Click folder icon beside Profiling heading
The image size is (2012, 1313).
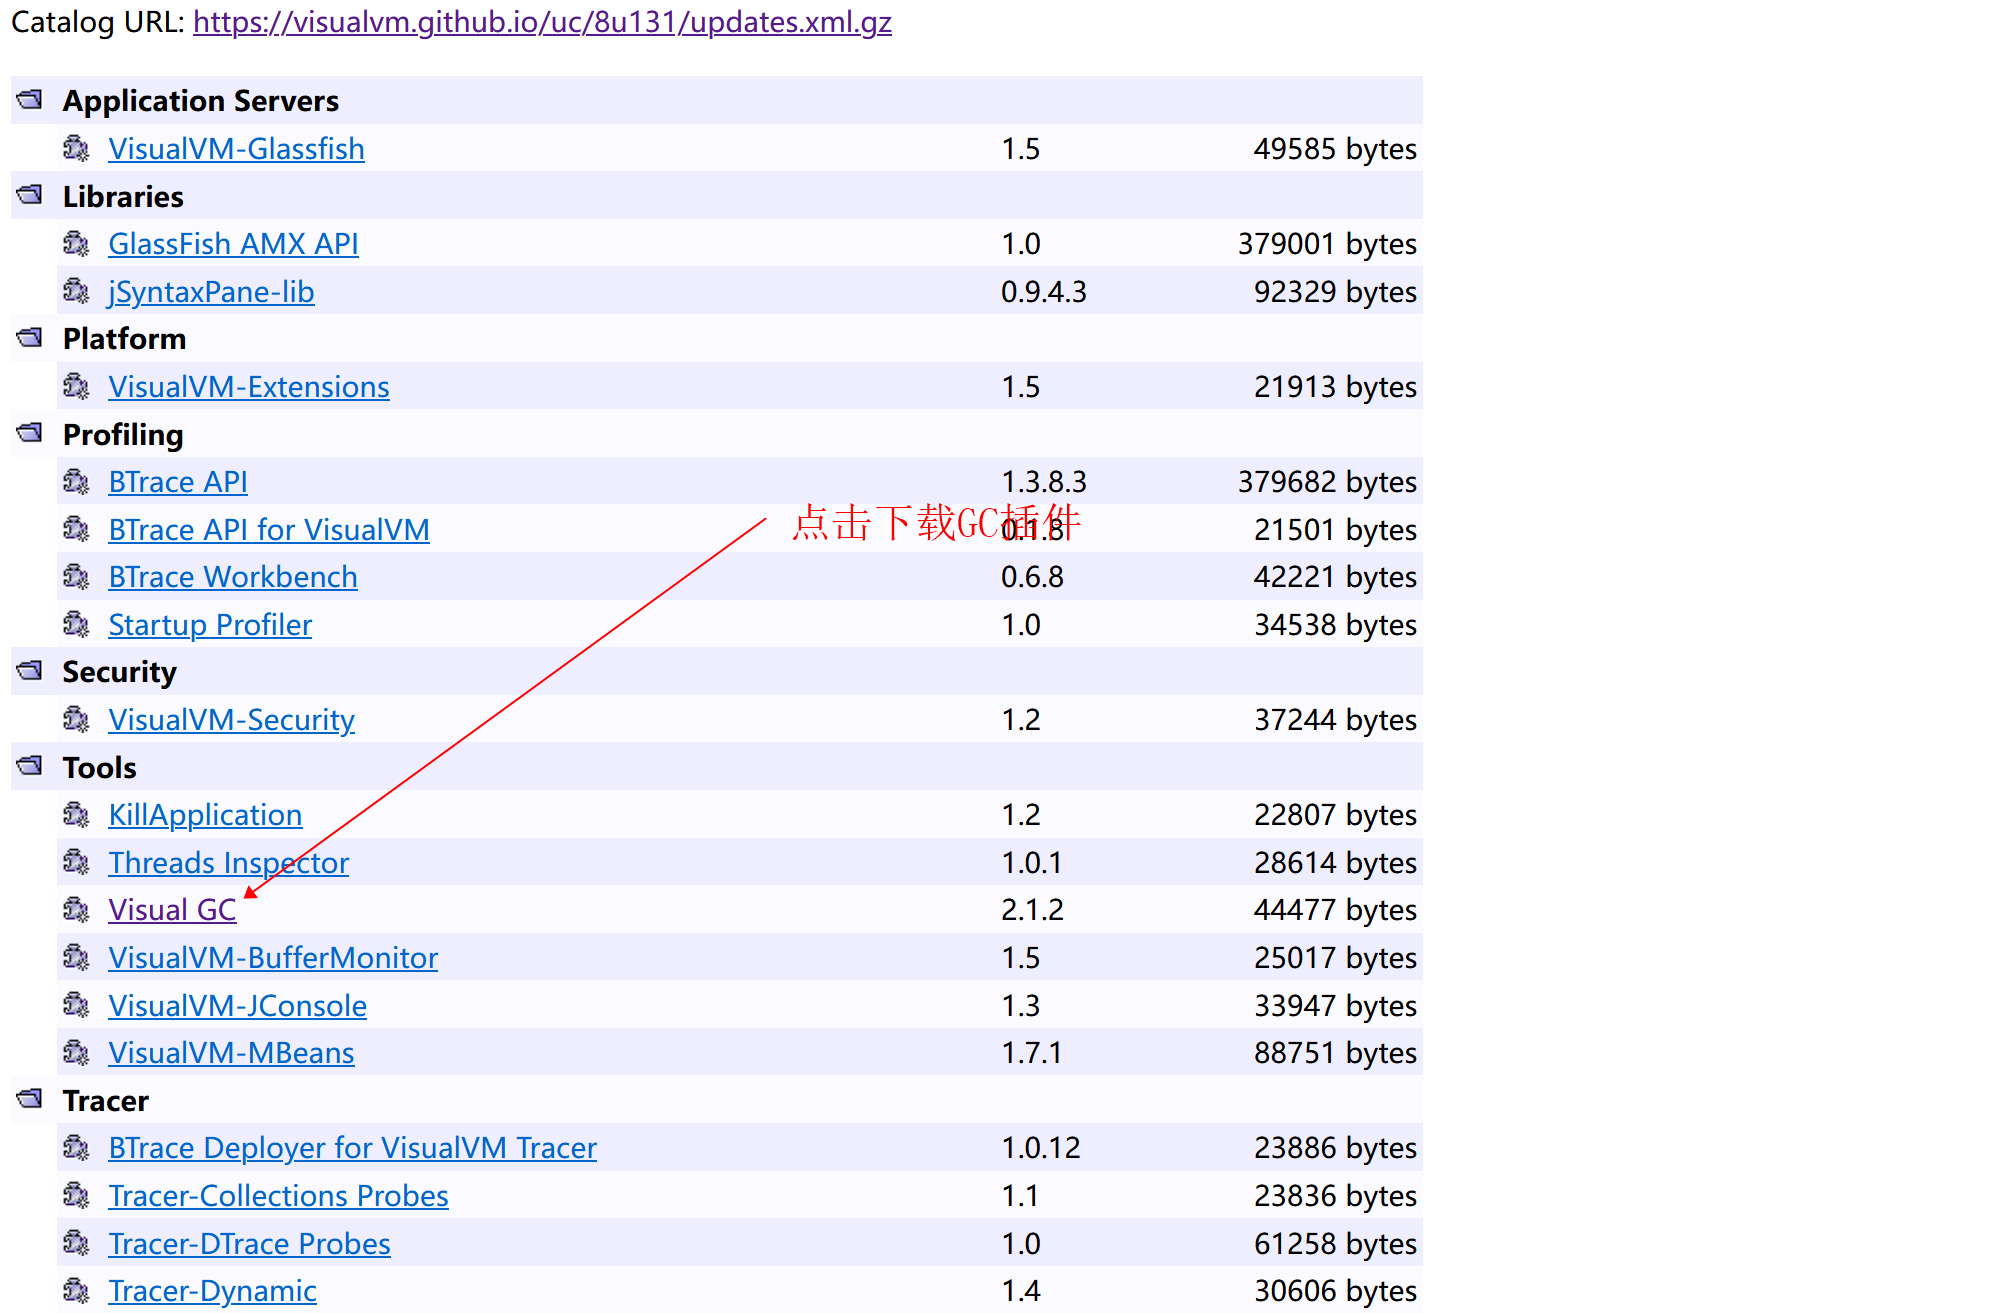click(x=30, y=432)
